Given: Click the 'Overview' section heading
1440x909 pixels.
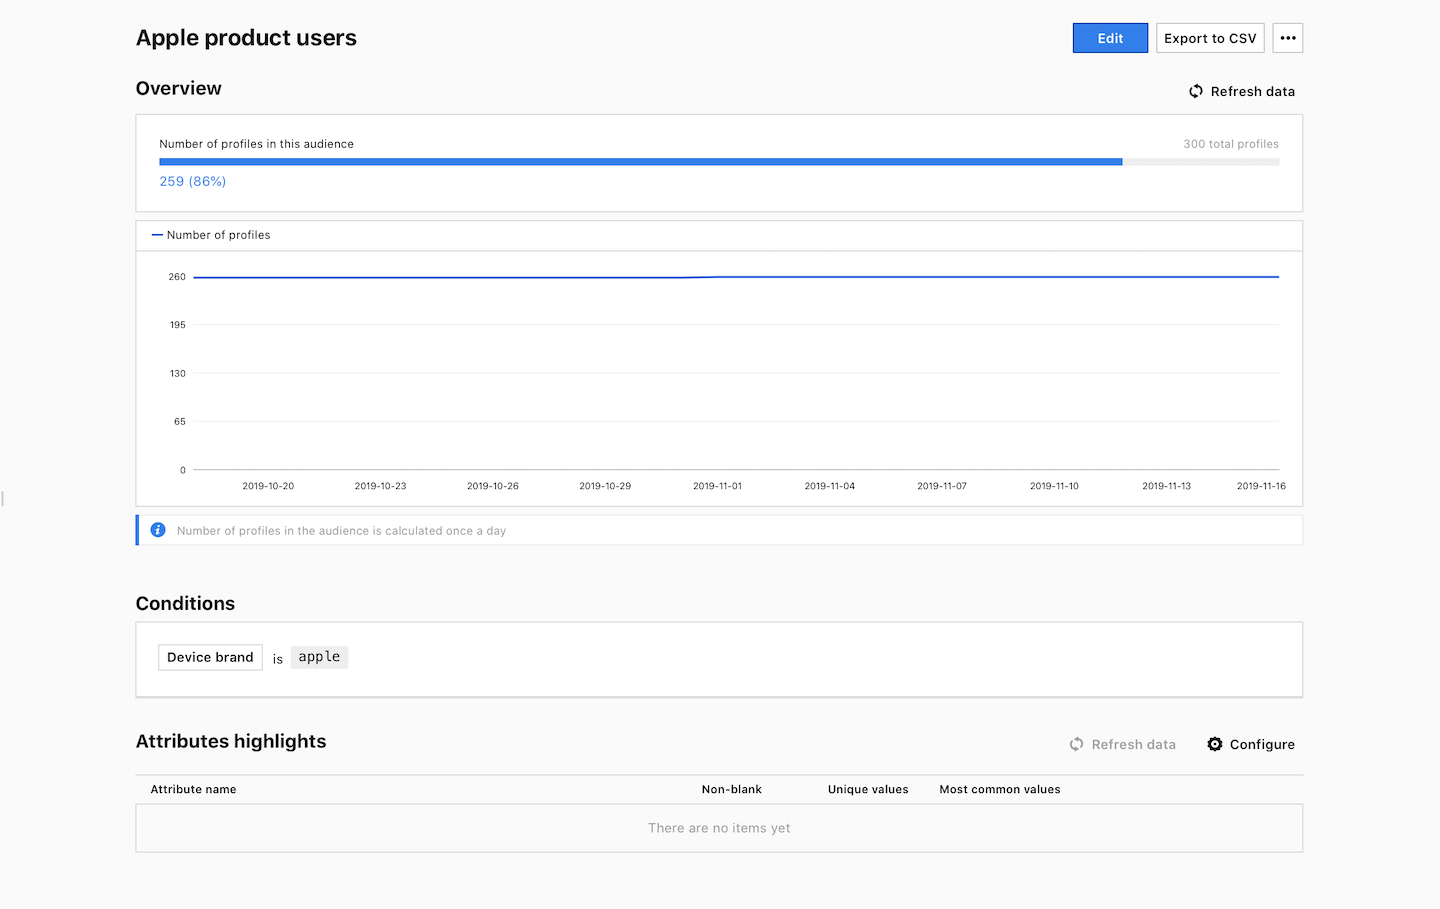Looking at the screenshot, I should click(x=179, y=88).
